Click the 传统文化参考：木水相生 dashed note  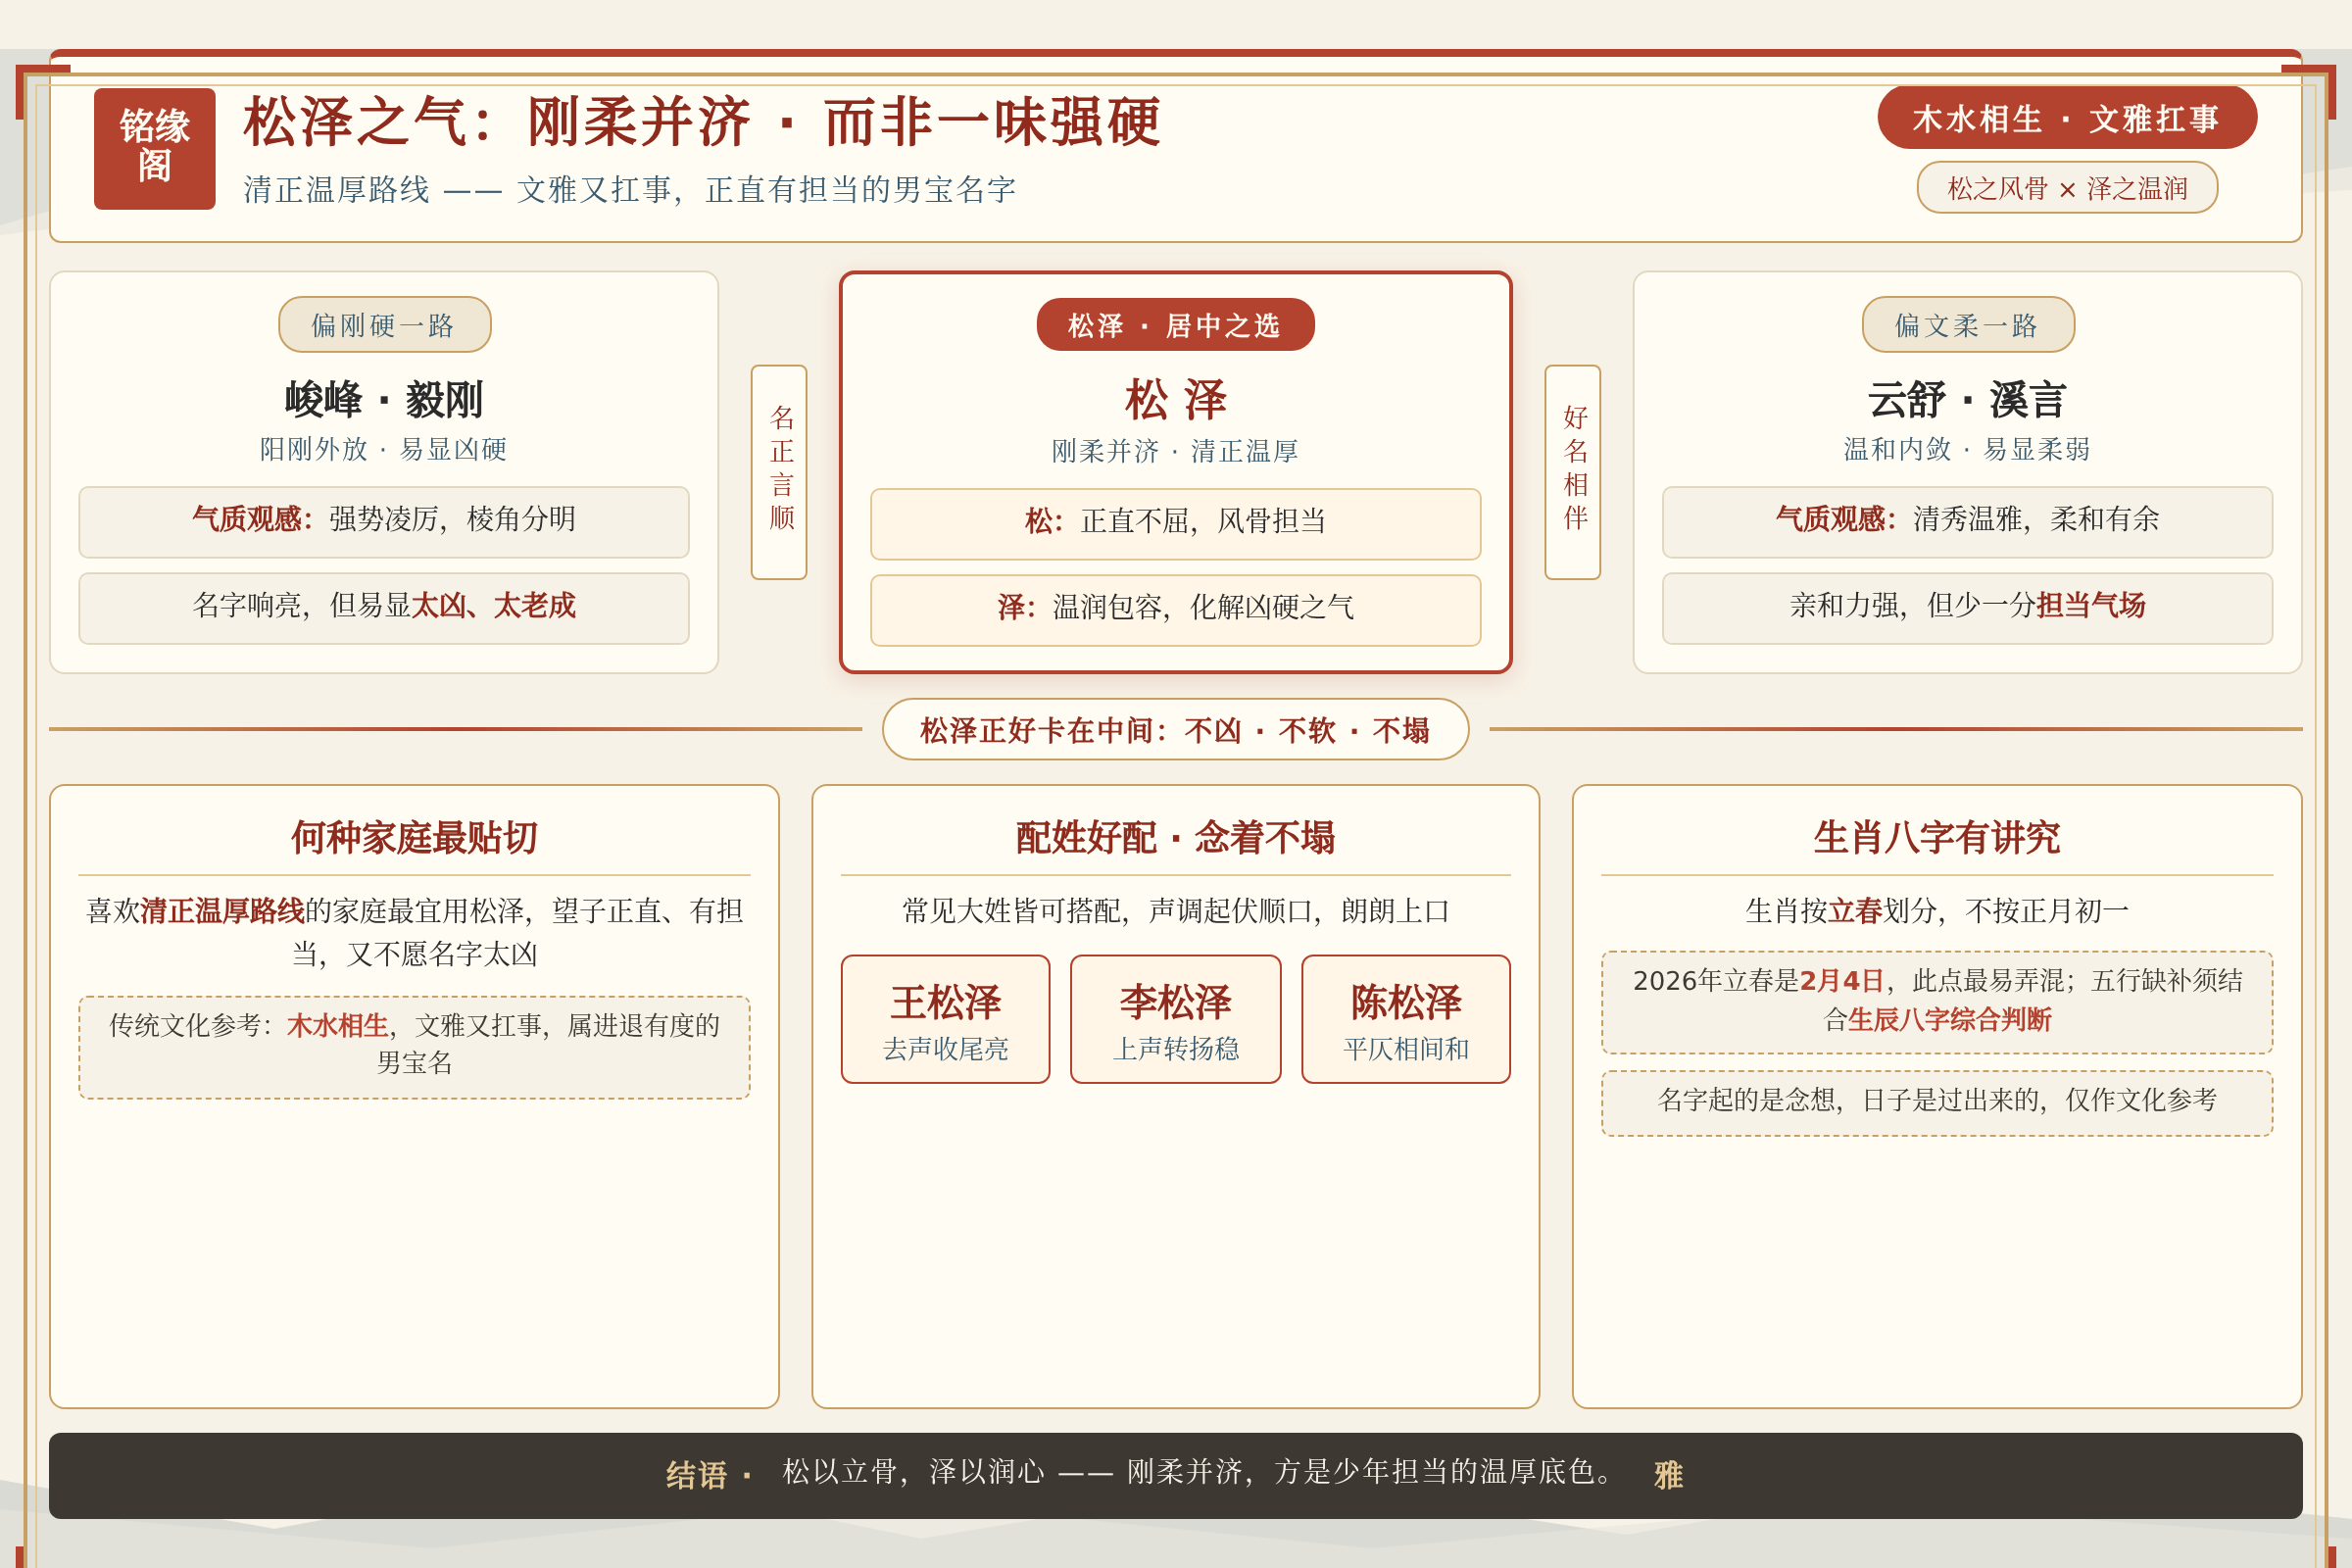(x=414, y=1046)
